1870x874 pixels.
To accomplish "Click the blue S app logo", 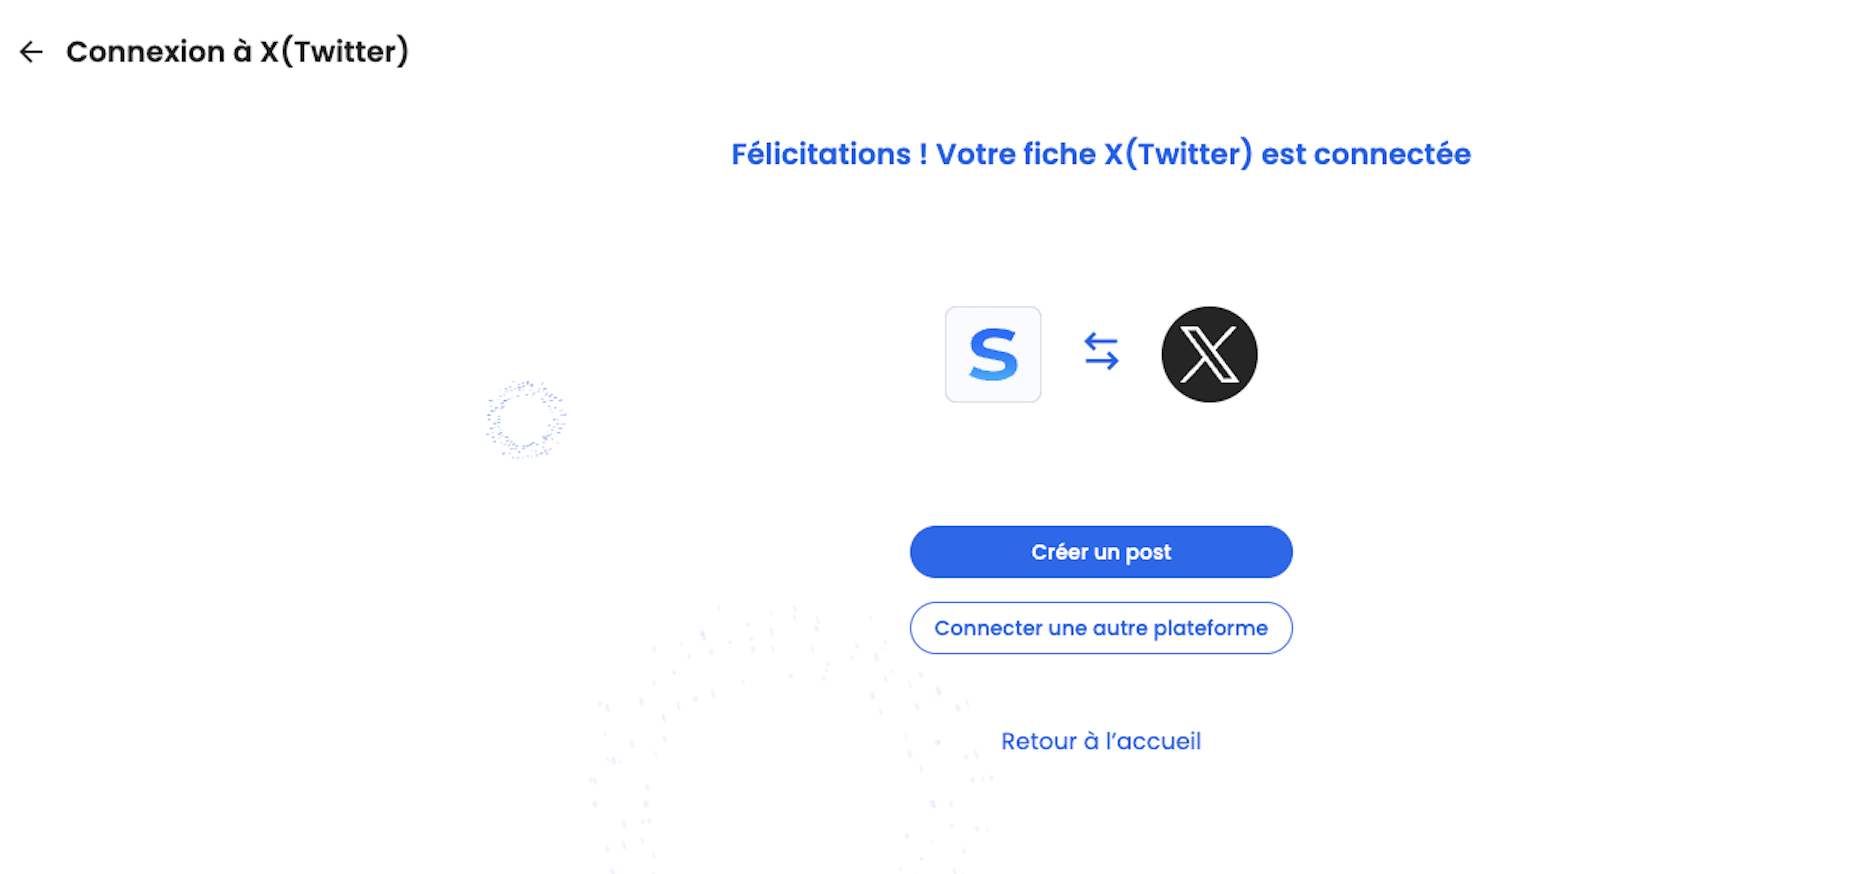I will [993, 354].
